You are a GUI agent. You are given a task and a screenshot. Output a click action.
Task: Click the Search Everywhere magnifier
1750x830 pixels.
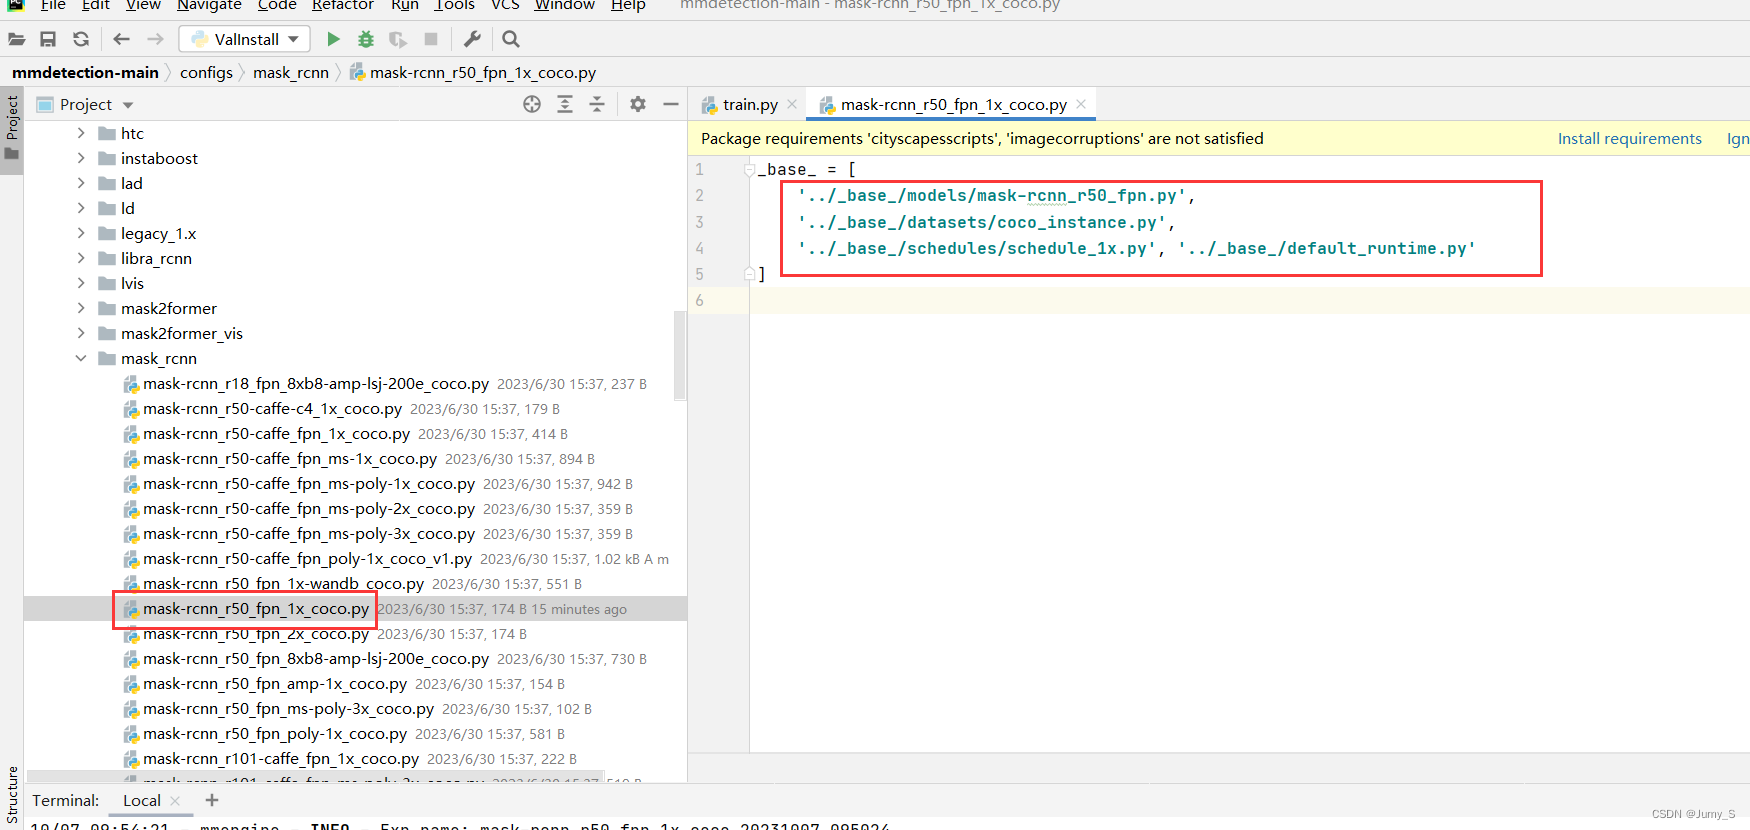coord(511,39)
